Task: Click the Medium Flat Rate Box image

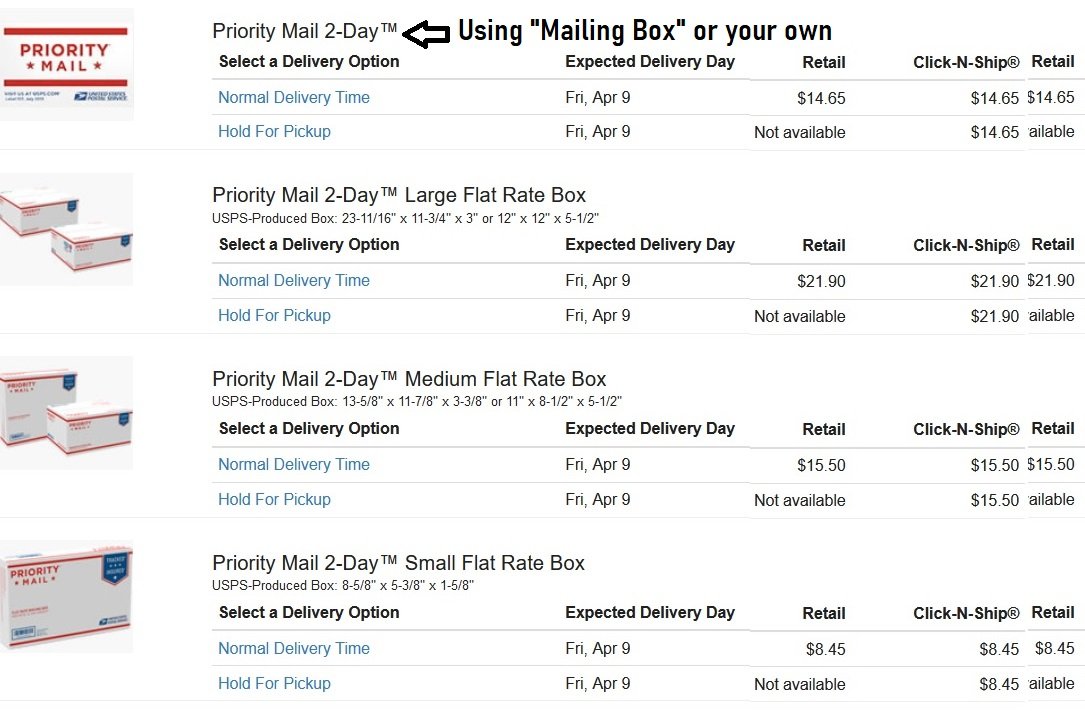Action: click(67, 412)
